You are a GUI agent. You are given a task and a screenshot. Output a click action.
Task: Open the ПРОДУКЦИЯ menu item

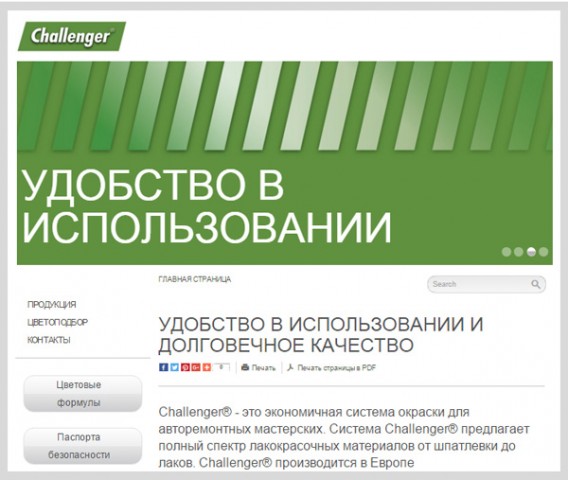(x=52, y=305)
